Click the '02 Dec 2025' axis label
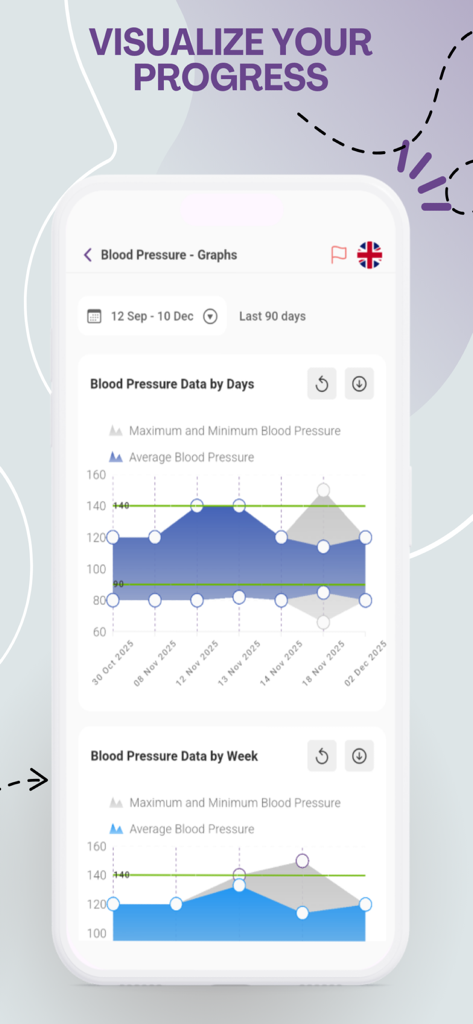The image size is (473, 1024). pyautogui.click(x=365, y=663)
